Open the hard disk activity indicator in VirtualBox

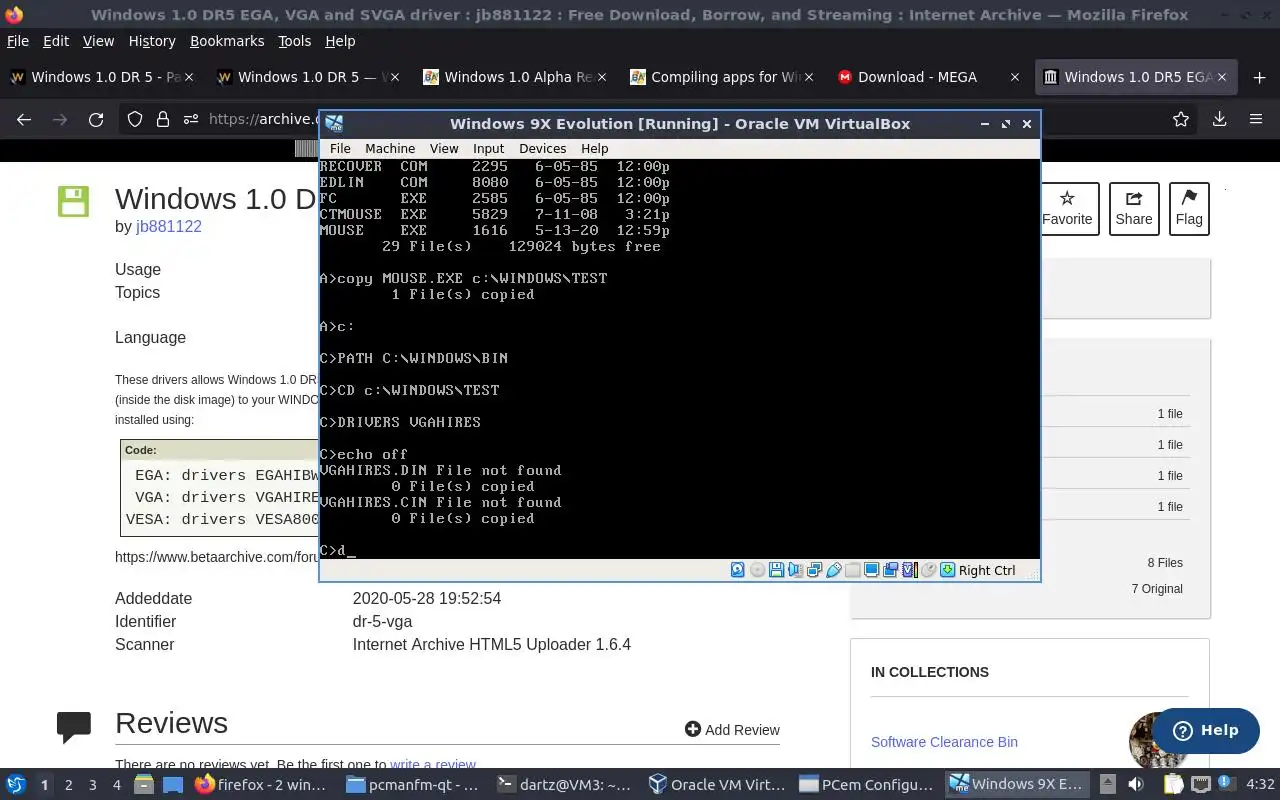[737, 570]
